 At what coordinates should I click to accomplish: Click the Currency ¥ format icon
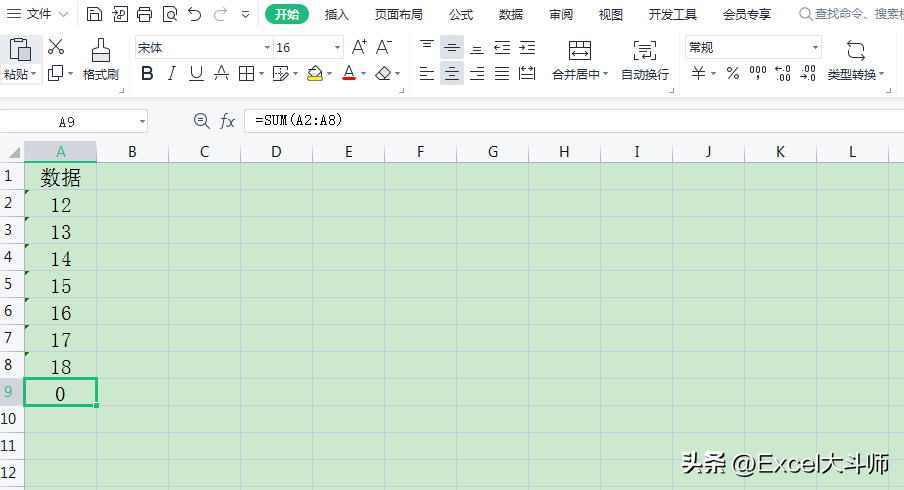[698, 73]
